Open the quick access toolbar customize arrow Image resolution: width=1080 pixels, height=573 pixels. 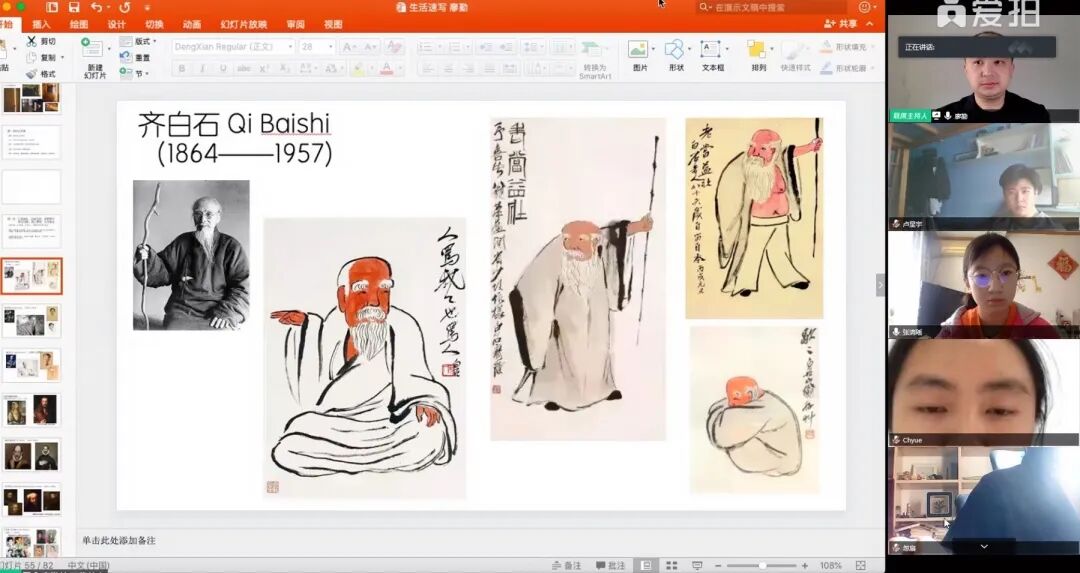click(x=147, y=8)
